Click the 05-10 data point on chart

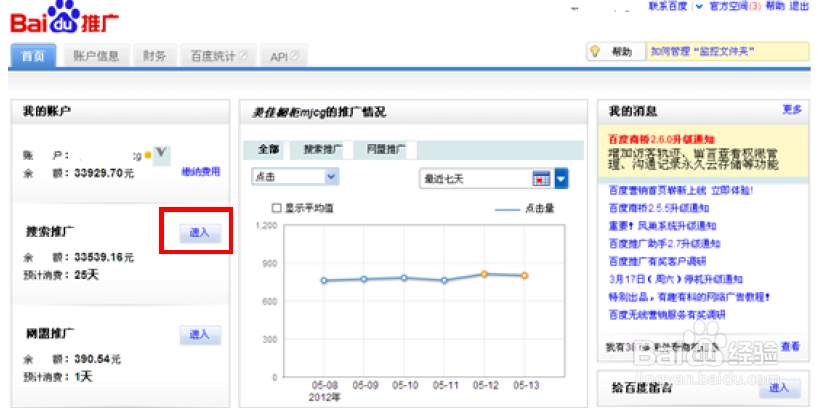coord(404,278)
